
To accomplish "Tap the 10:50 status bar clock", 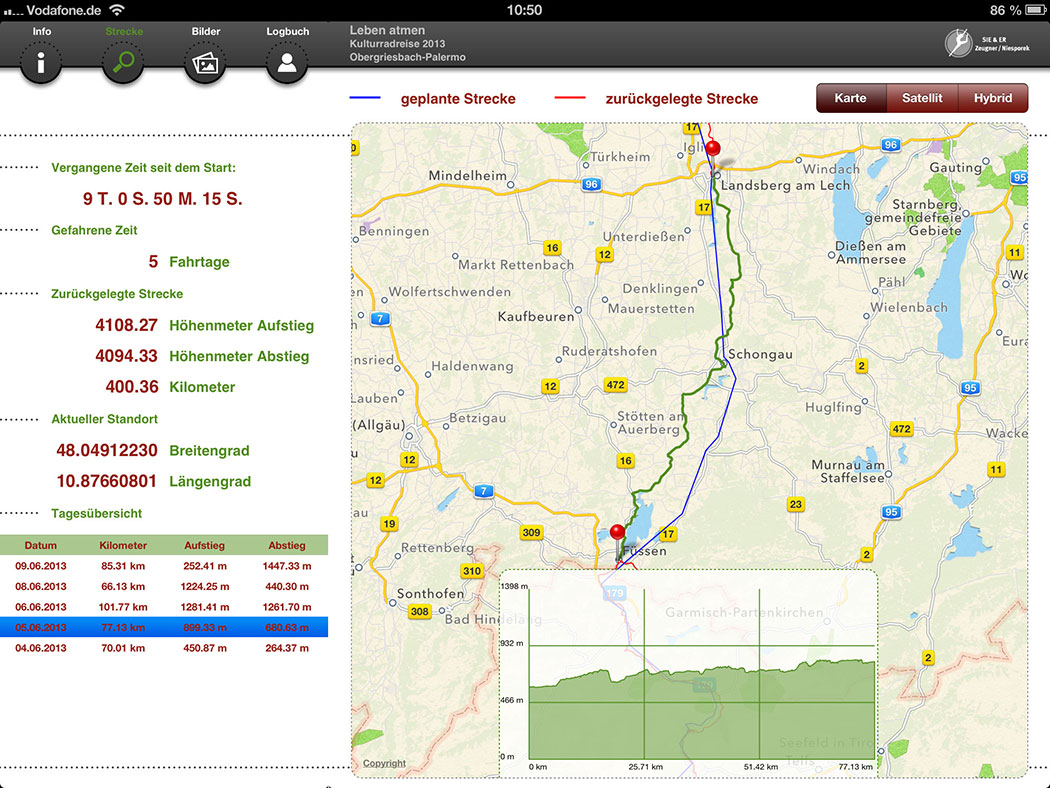I will click(524, 10).
